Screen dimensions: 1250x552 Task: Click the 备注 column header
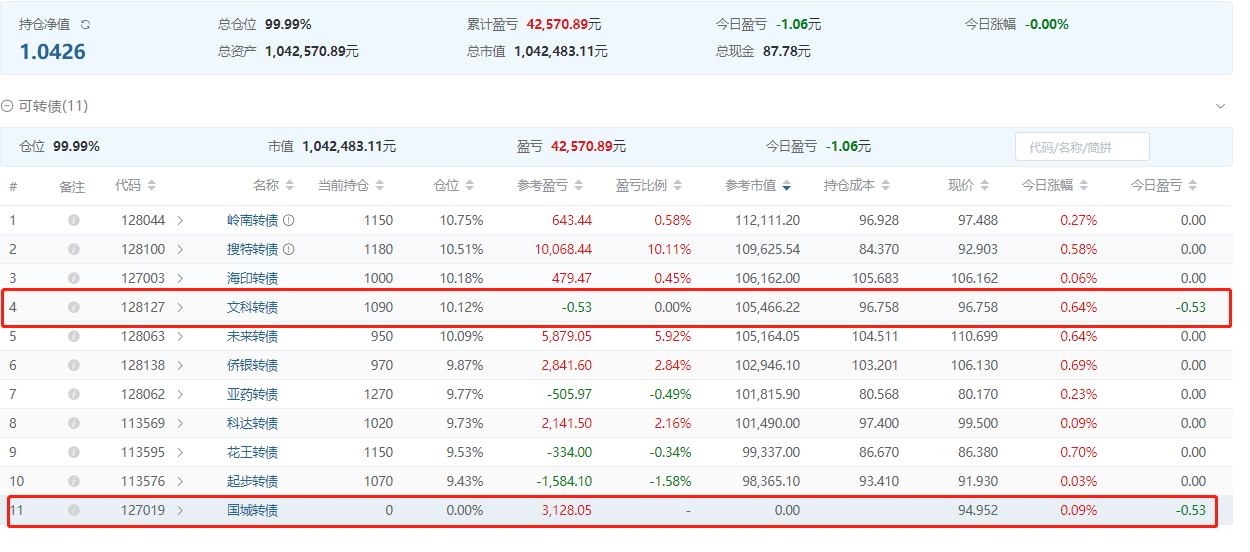click(72, 186)
